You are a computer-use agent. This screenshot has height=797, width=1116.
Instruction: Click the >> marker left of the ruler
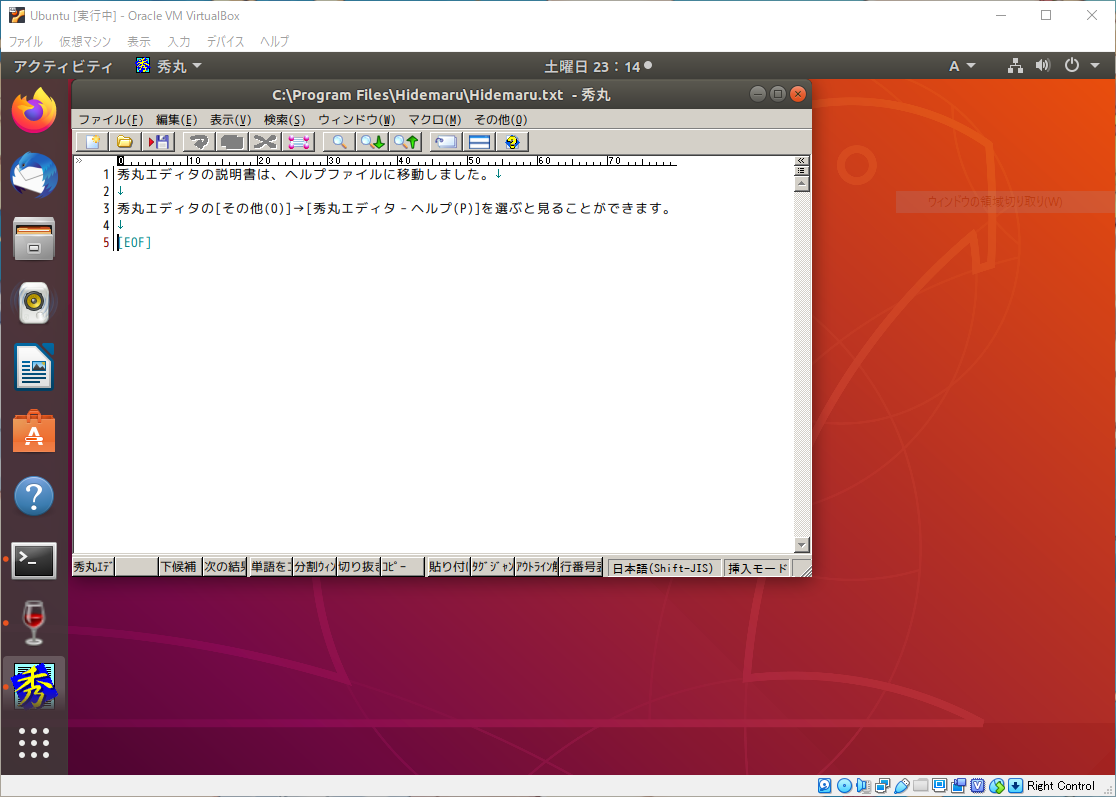coord(78,161)
